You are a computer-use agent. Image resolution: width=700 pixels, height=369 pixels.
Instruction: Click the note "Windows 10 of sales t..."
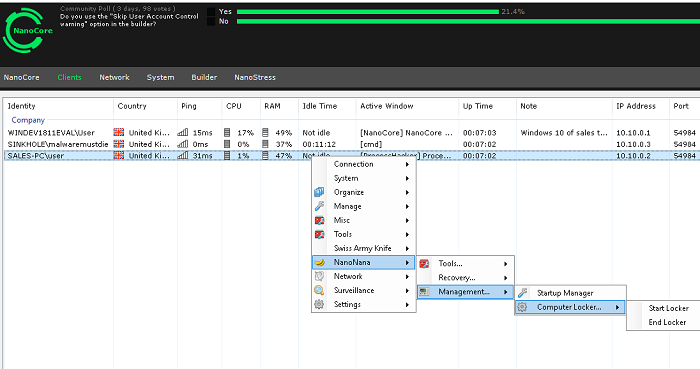pos(564,133)
